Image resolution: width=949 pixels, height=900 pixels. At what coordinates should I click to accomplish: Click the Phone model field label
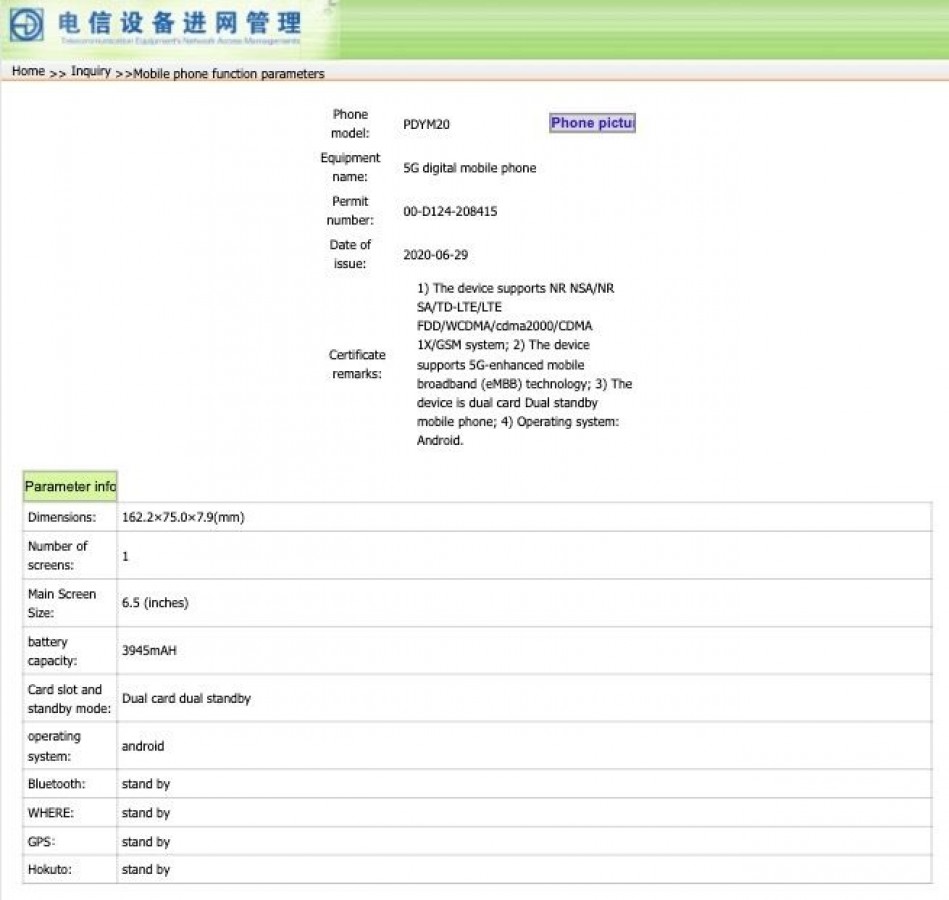click(350, 124)
